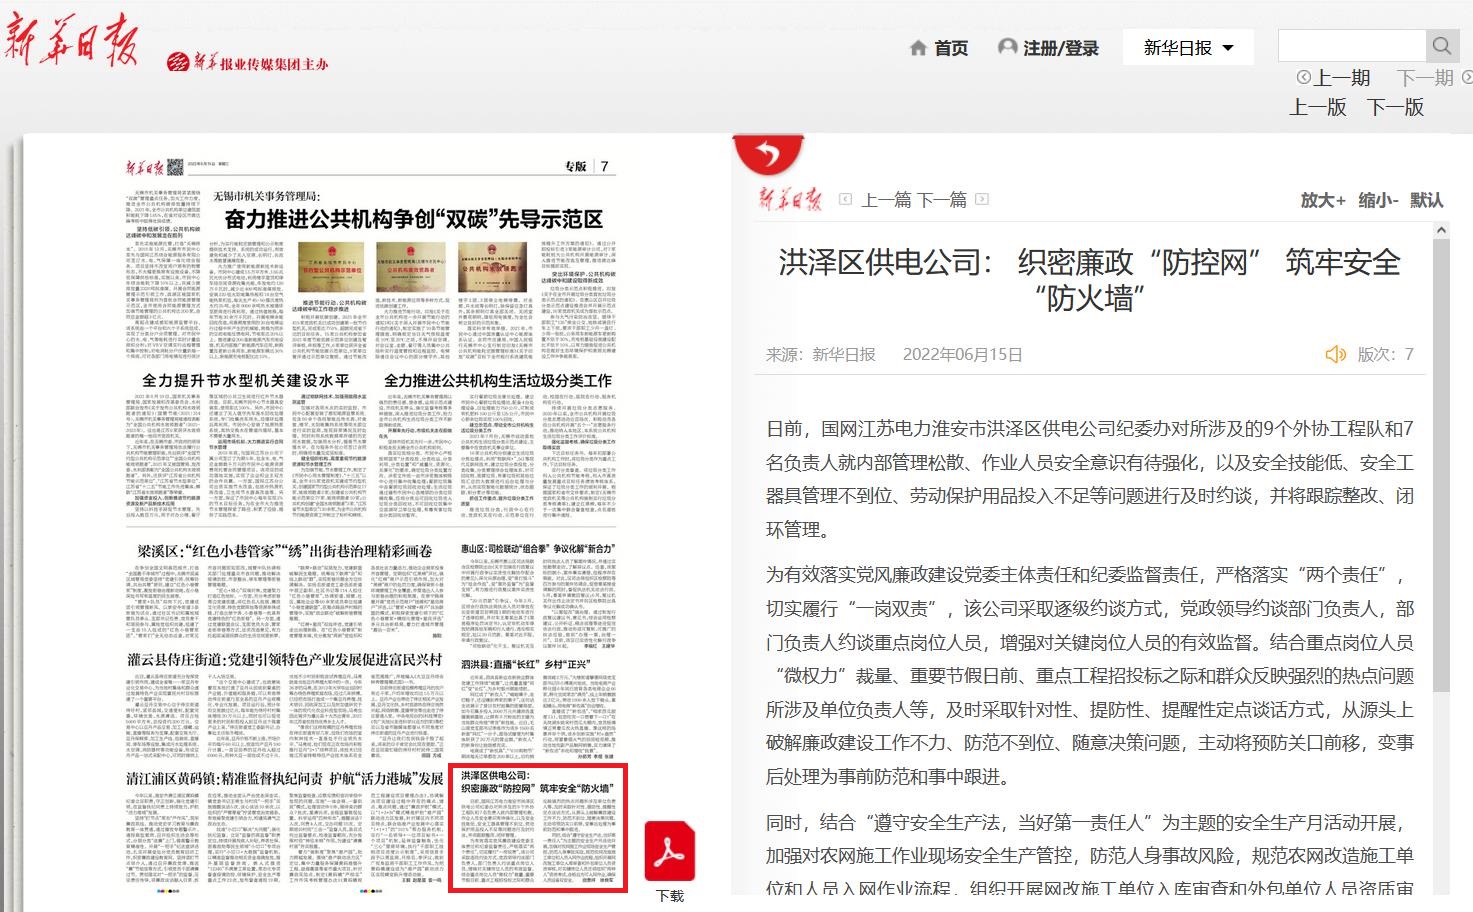Image resolution: width=1473 pixels, height=912 pixels.
Task: Open article 全力推进公共机构生活垃圾分类工作
Action: 498,381
